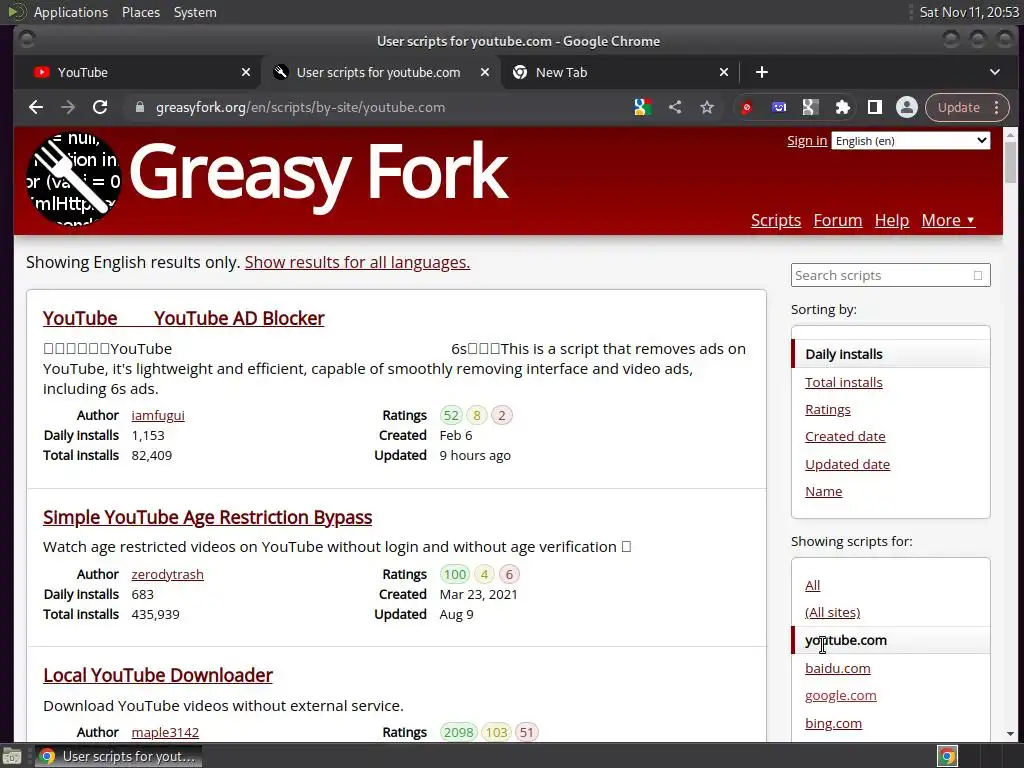The width and height of the screenshot is (1024, 768).
Task: Open the purple mask extension icon
Action: tap(778, 107)
